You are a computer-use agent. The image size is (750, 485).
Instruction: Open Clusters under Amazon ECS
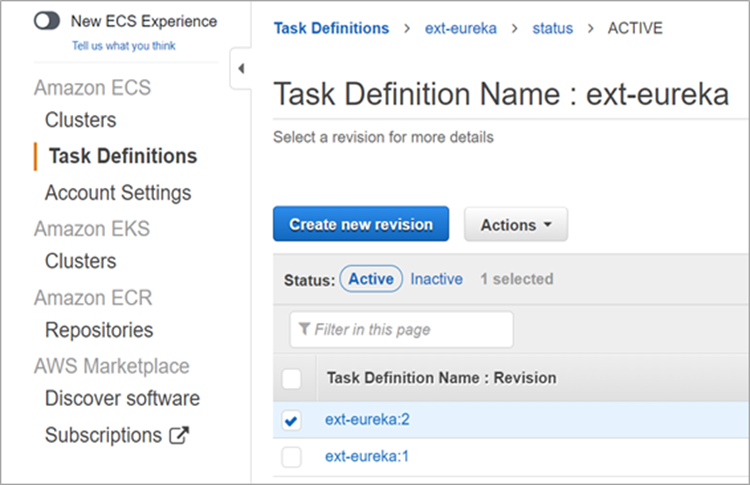(80, 120)
